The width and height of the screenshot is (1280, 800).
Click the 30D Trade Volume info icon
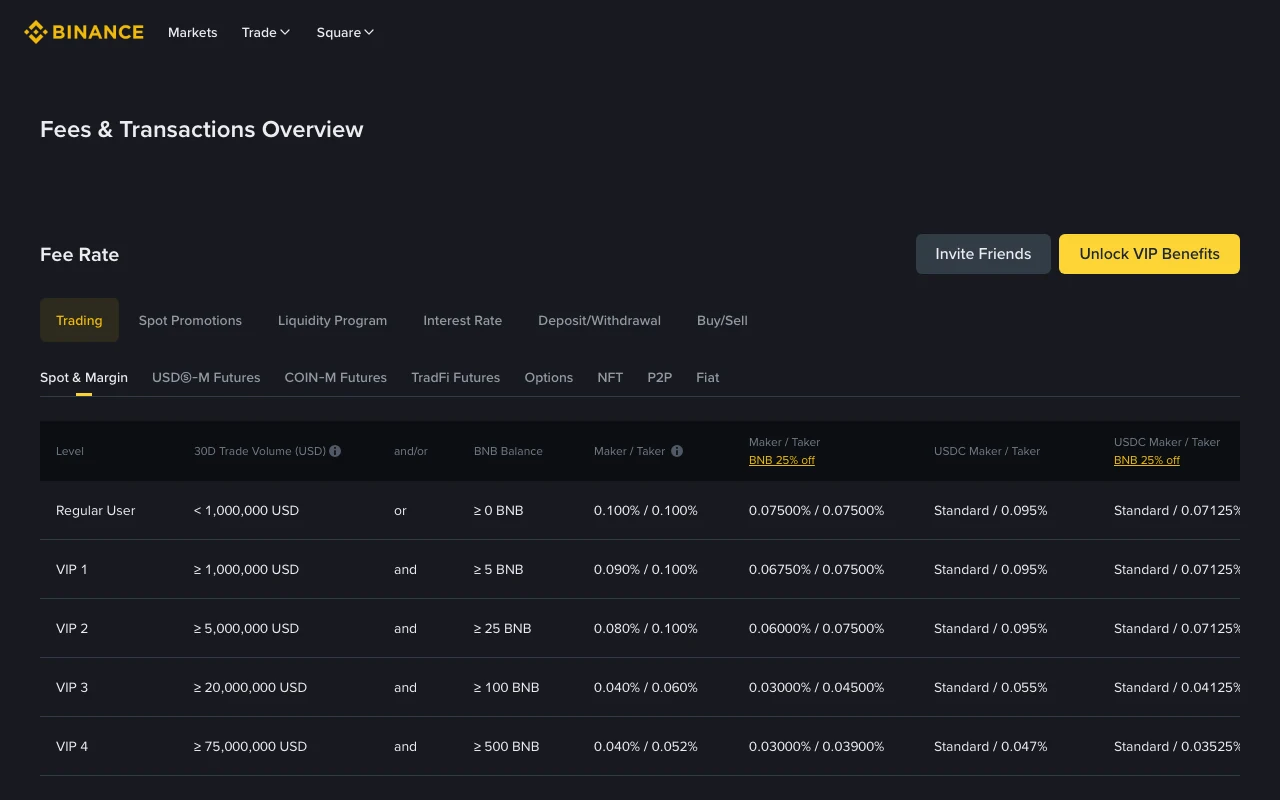click(x=335, y=451)
